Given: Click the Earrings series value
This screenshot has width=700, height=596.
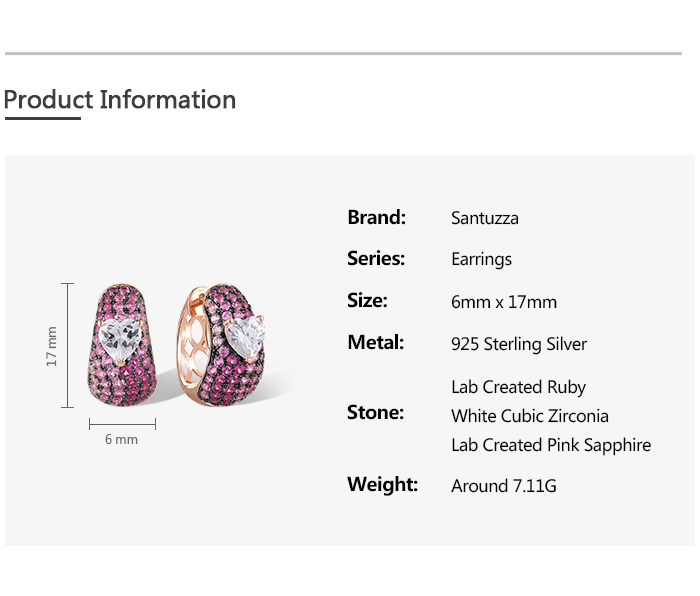Looking at the screenshot, I should [481, 259].
